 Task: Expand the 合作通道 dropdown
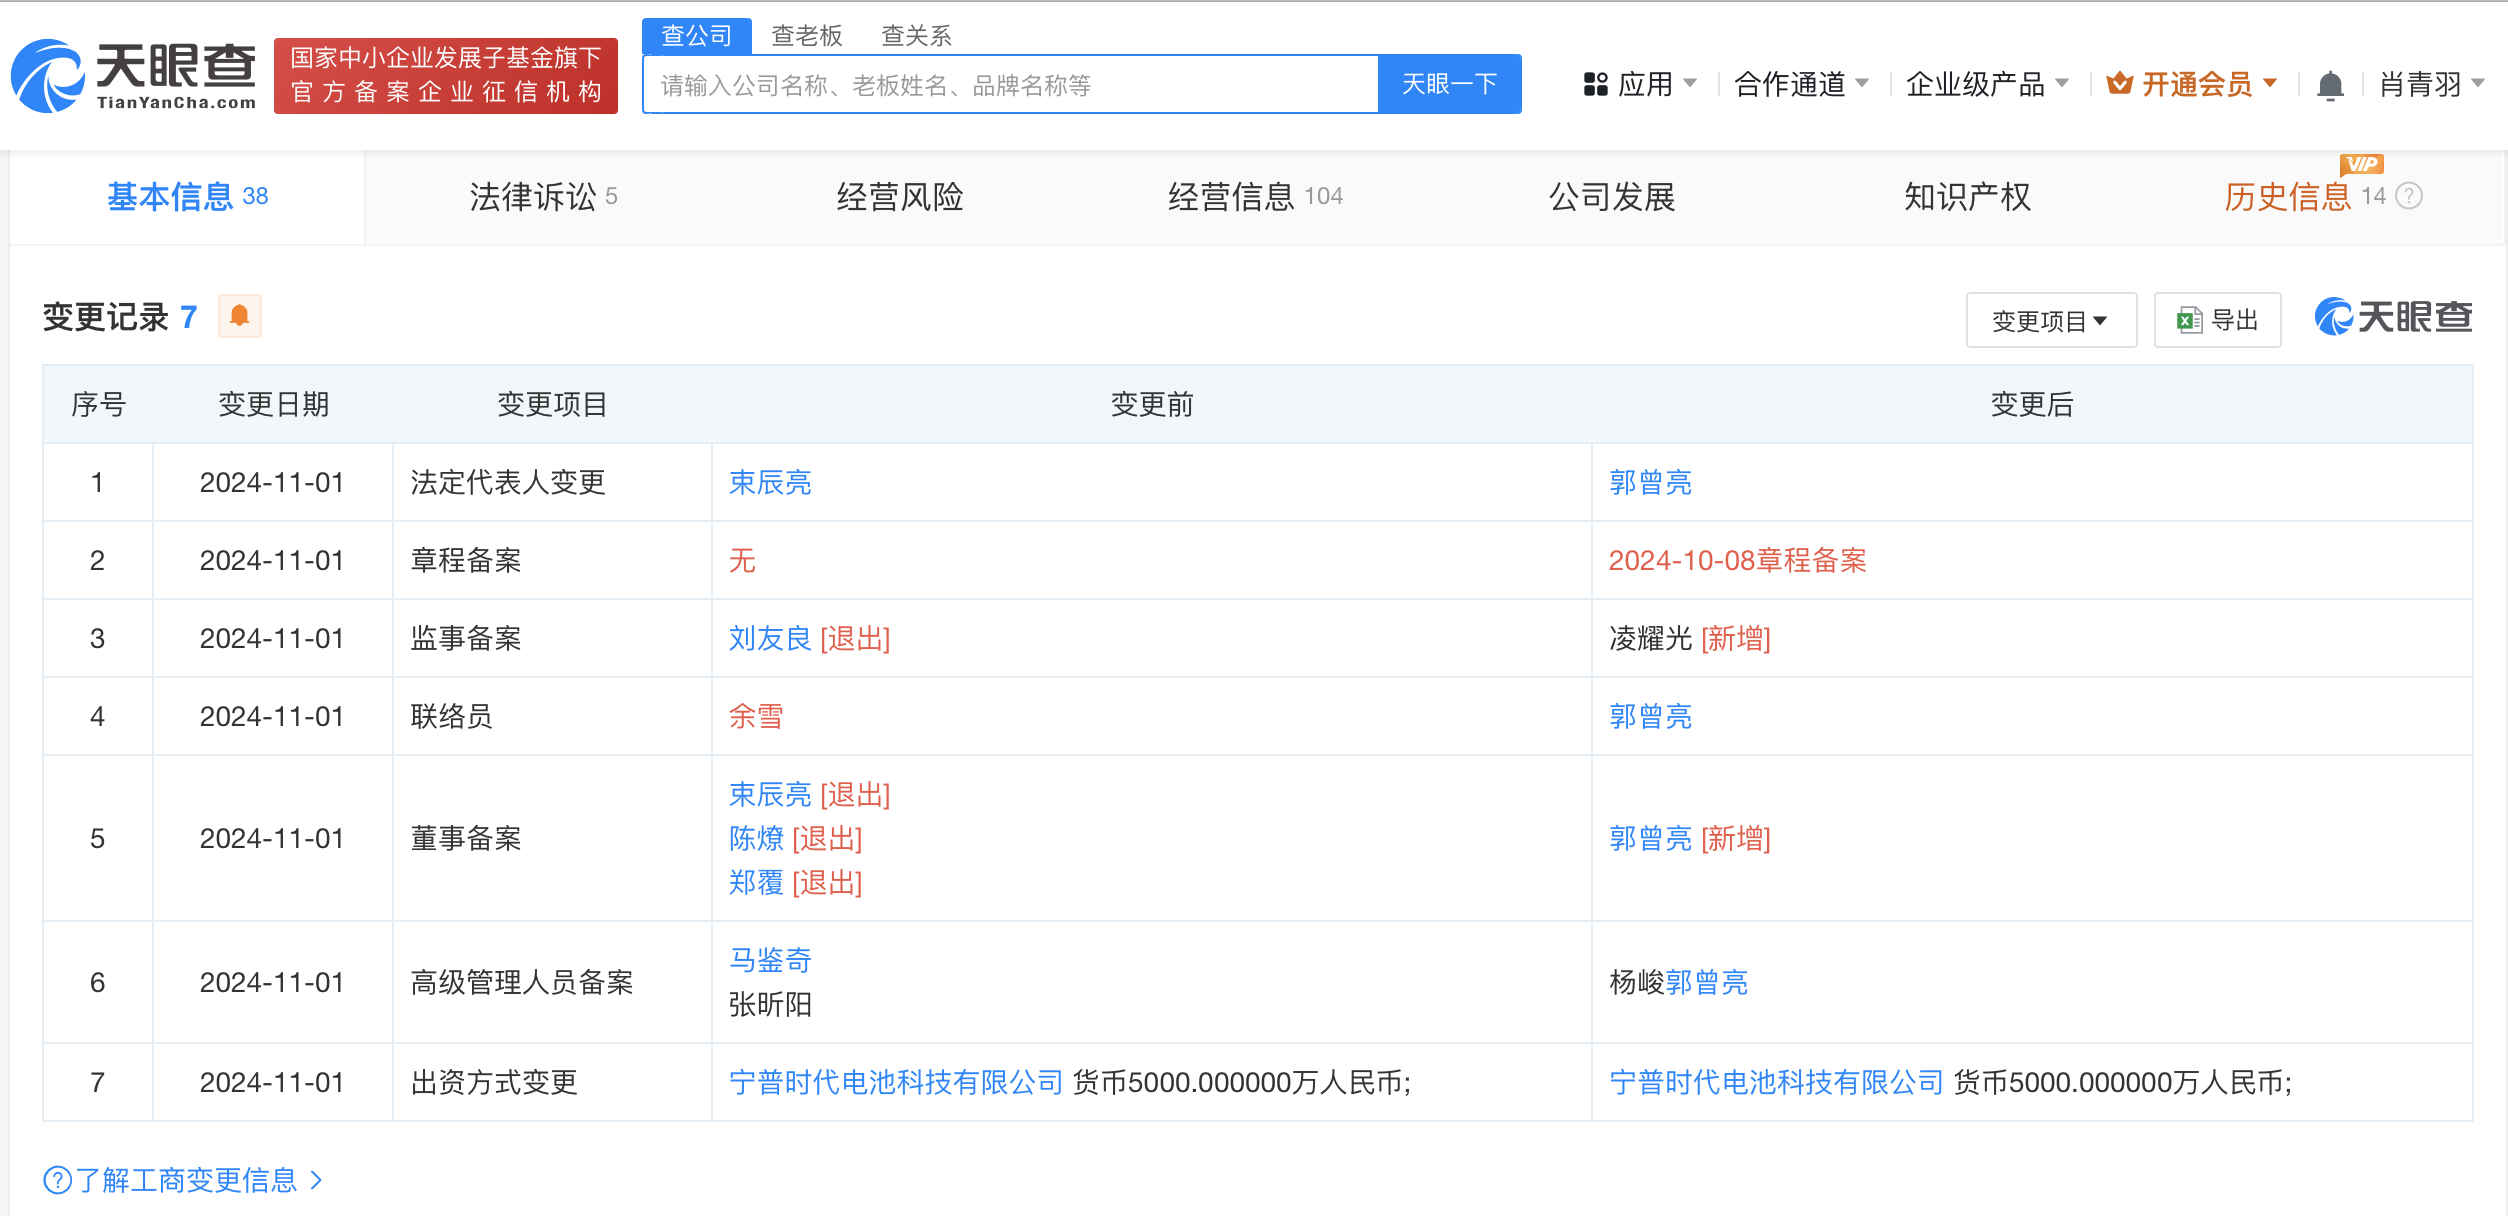[x=1801, y=84]
